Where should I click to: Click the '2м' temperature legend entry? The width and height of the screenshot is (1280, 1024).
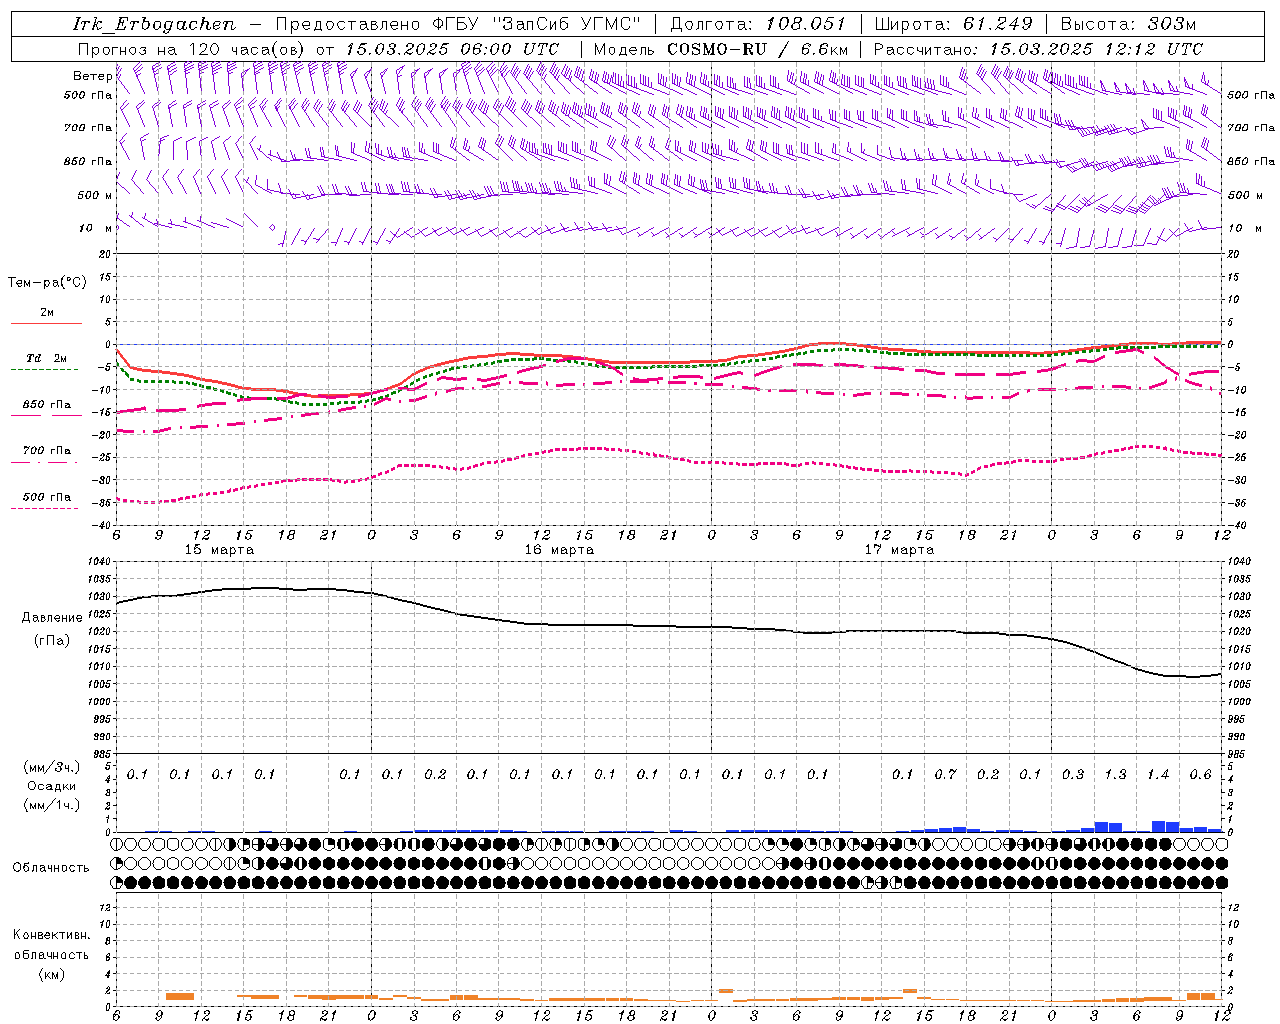pyautogui.click(x=47, y=313)
